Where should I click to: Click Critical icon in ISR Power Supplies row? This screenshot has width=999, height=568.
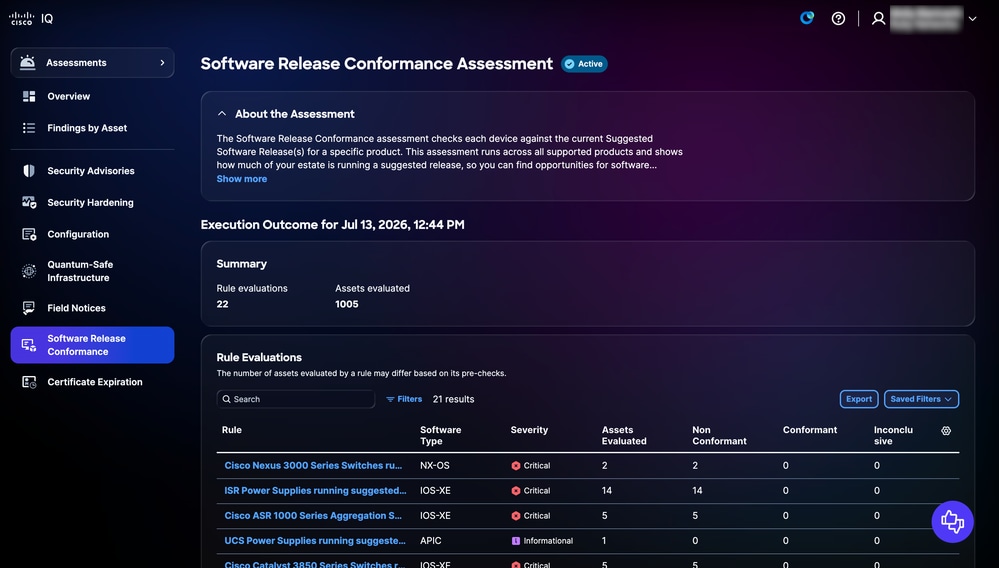point(516,491)
